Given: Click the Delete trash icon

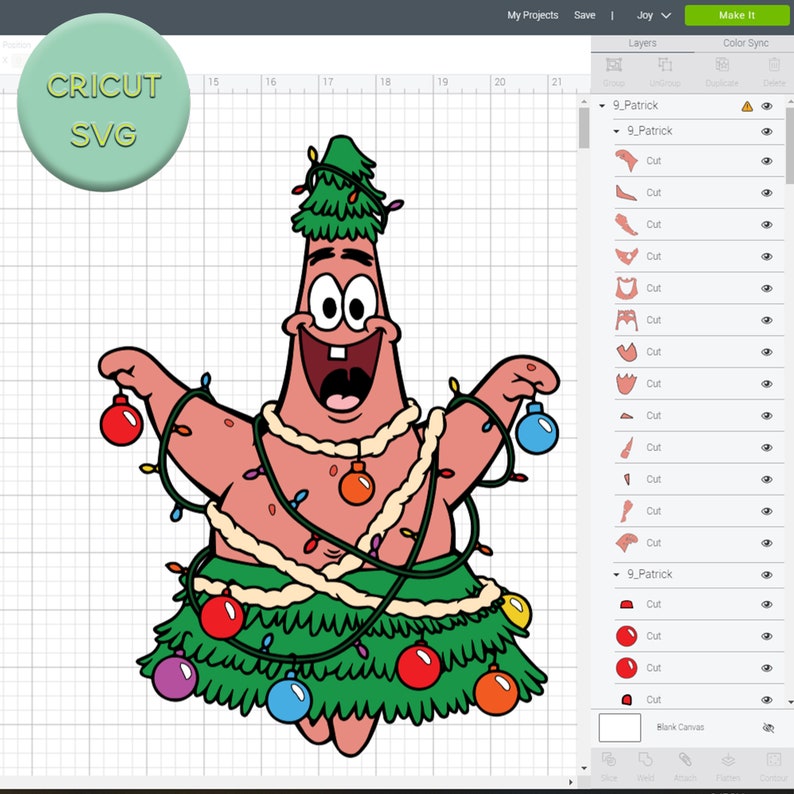Looking at the screenshot, I should pos(774,65).
